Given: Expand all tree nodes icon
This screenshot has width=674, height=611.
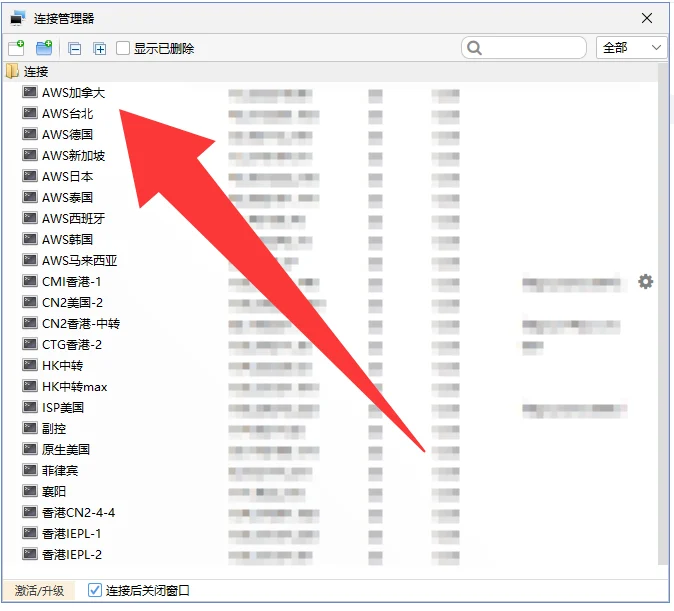Looking at the screenshot, I should pos(100,49).
